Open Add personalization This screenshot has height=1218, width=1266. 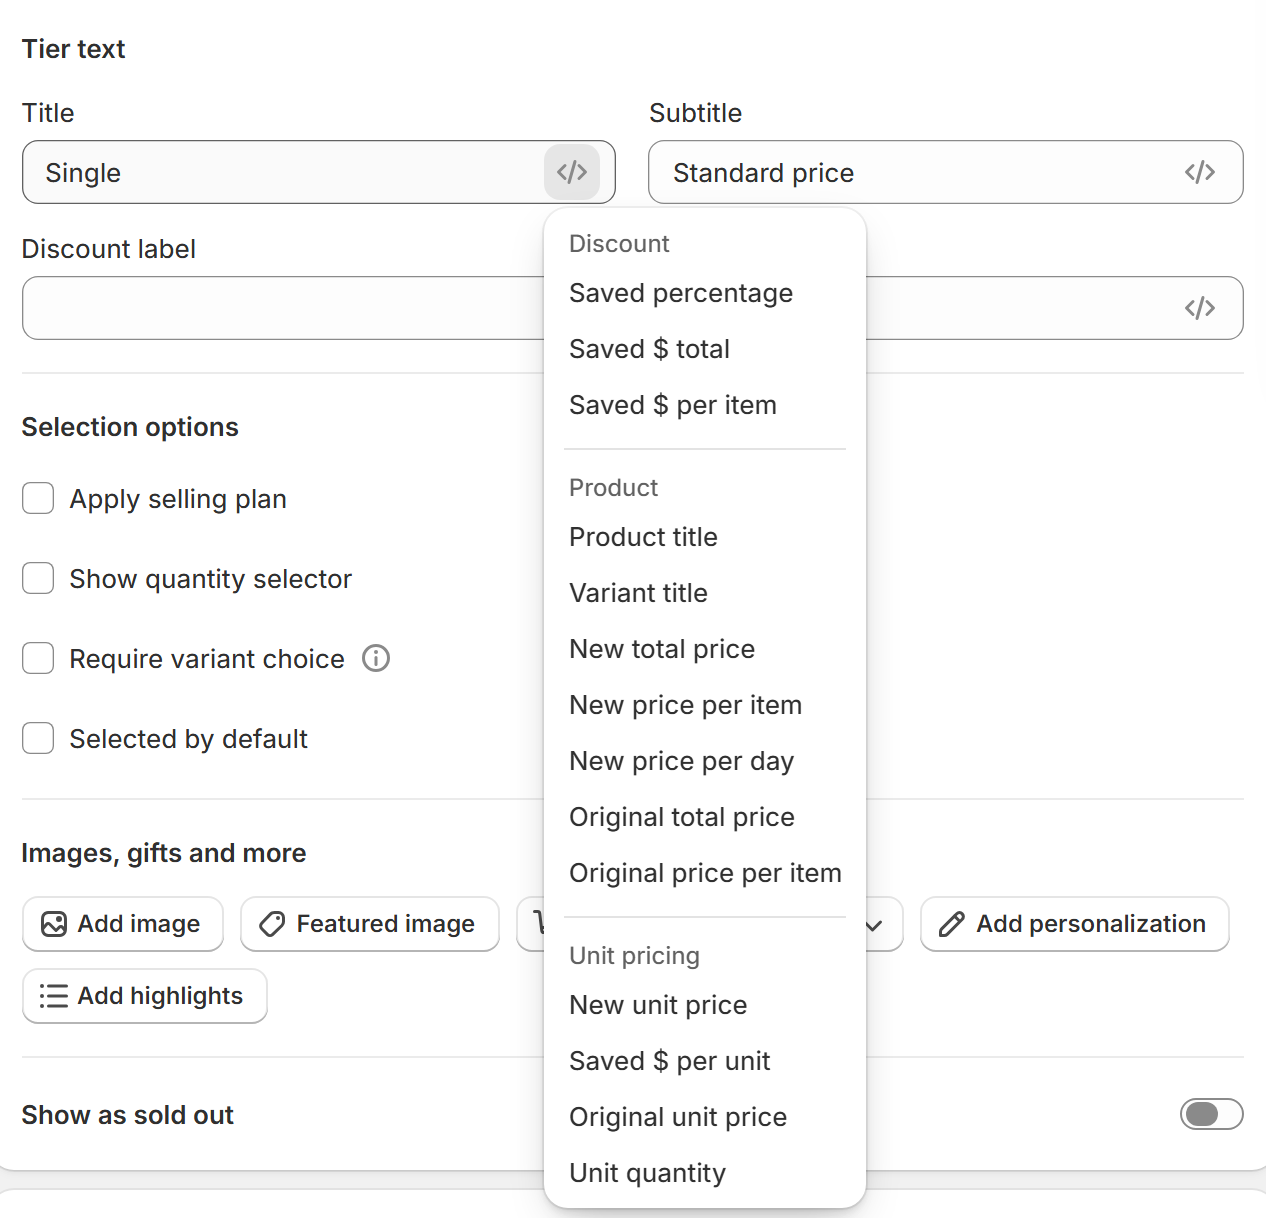1075,924
